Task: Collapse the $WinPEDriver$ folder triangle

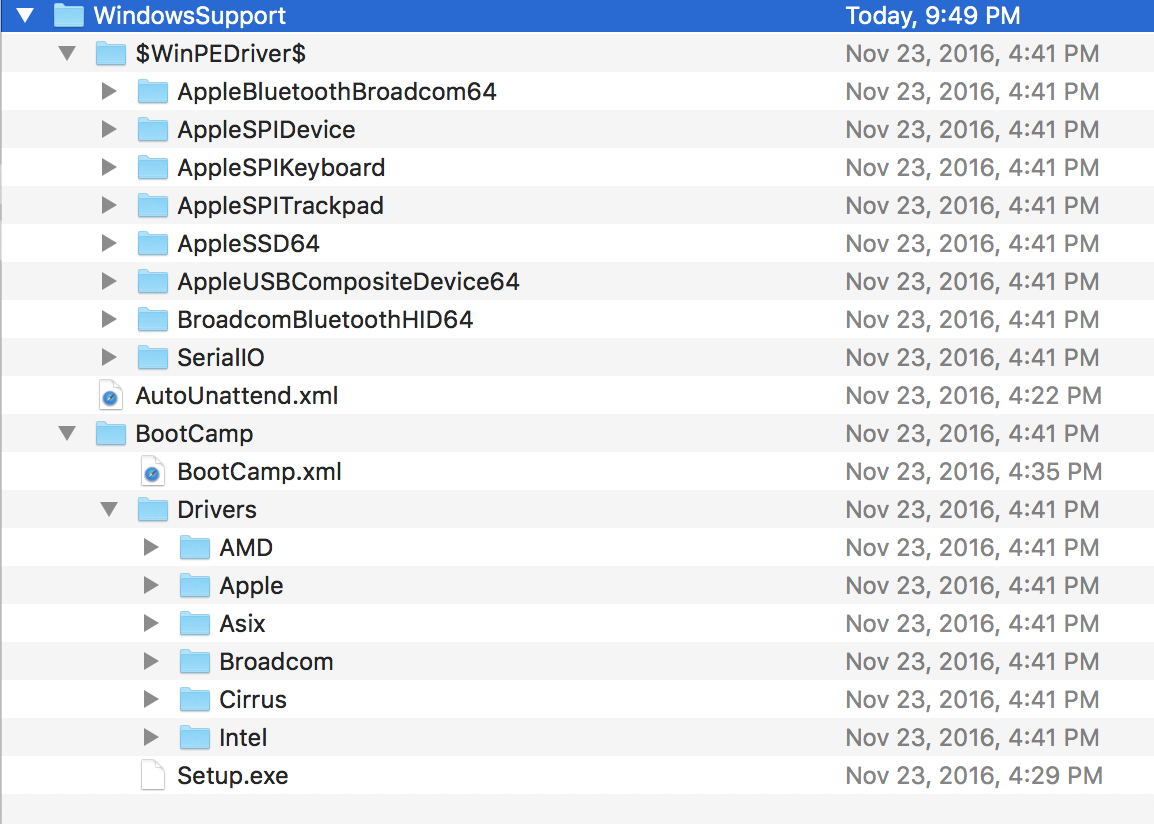Action: 67,53
